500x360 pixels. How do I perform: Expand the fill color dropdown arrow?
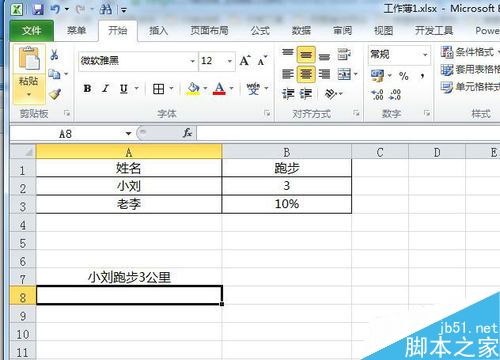pyautogui.click(x=205, y=89)
